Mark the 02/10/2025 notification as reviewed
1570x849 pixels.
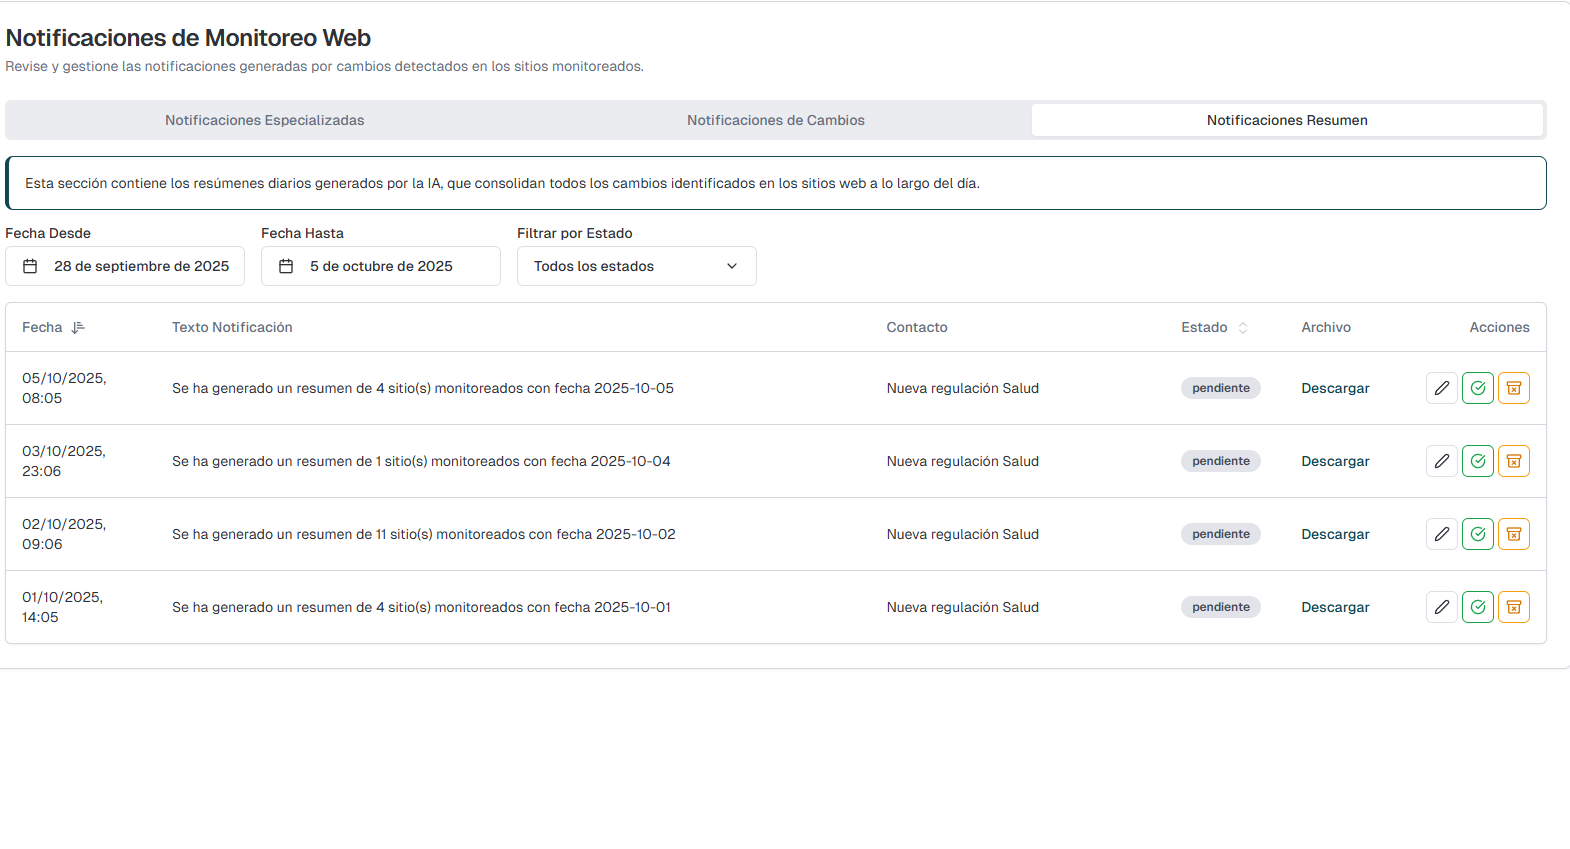[1477, 534]
